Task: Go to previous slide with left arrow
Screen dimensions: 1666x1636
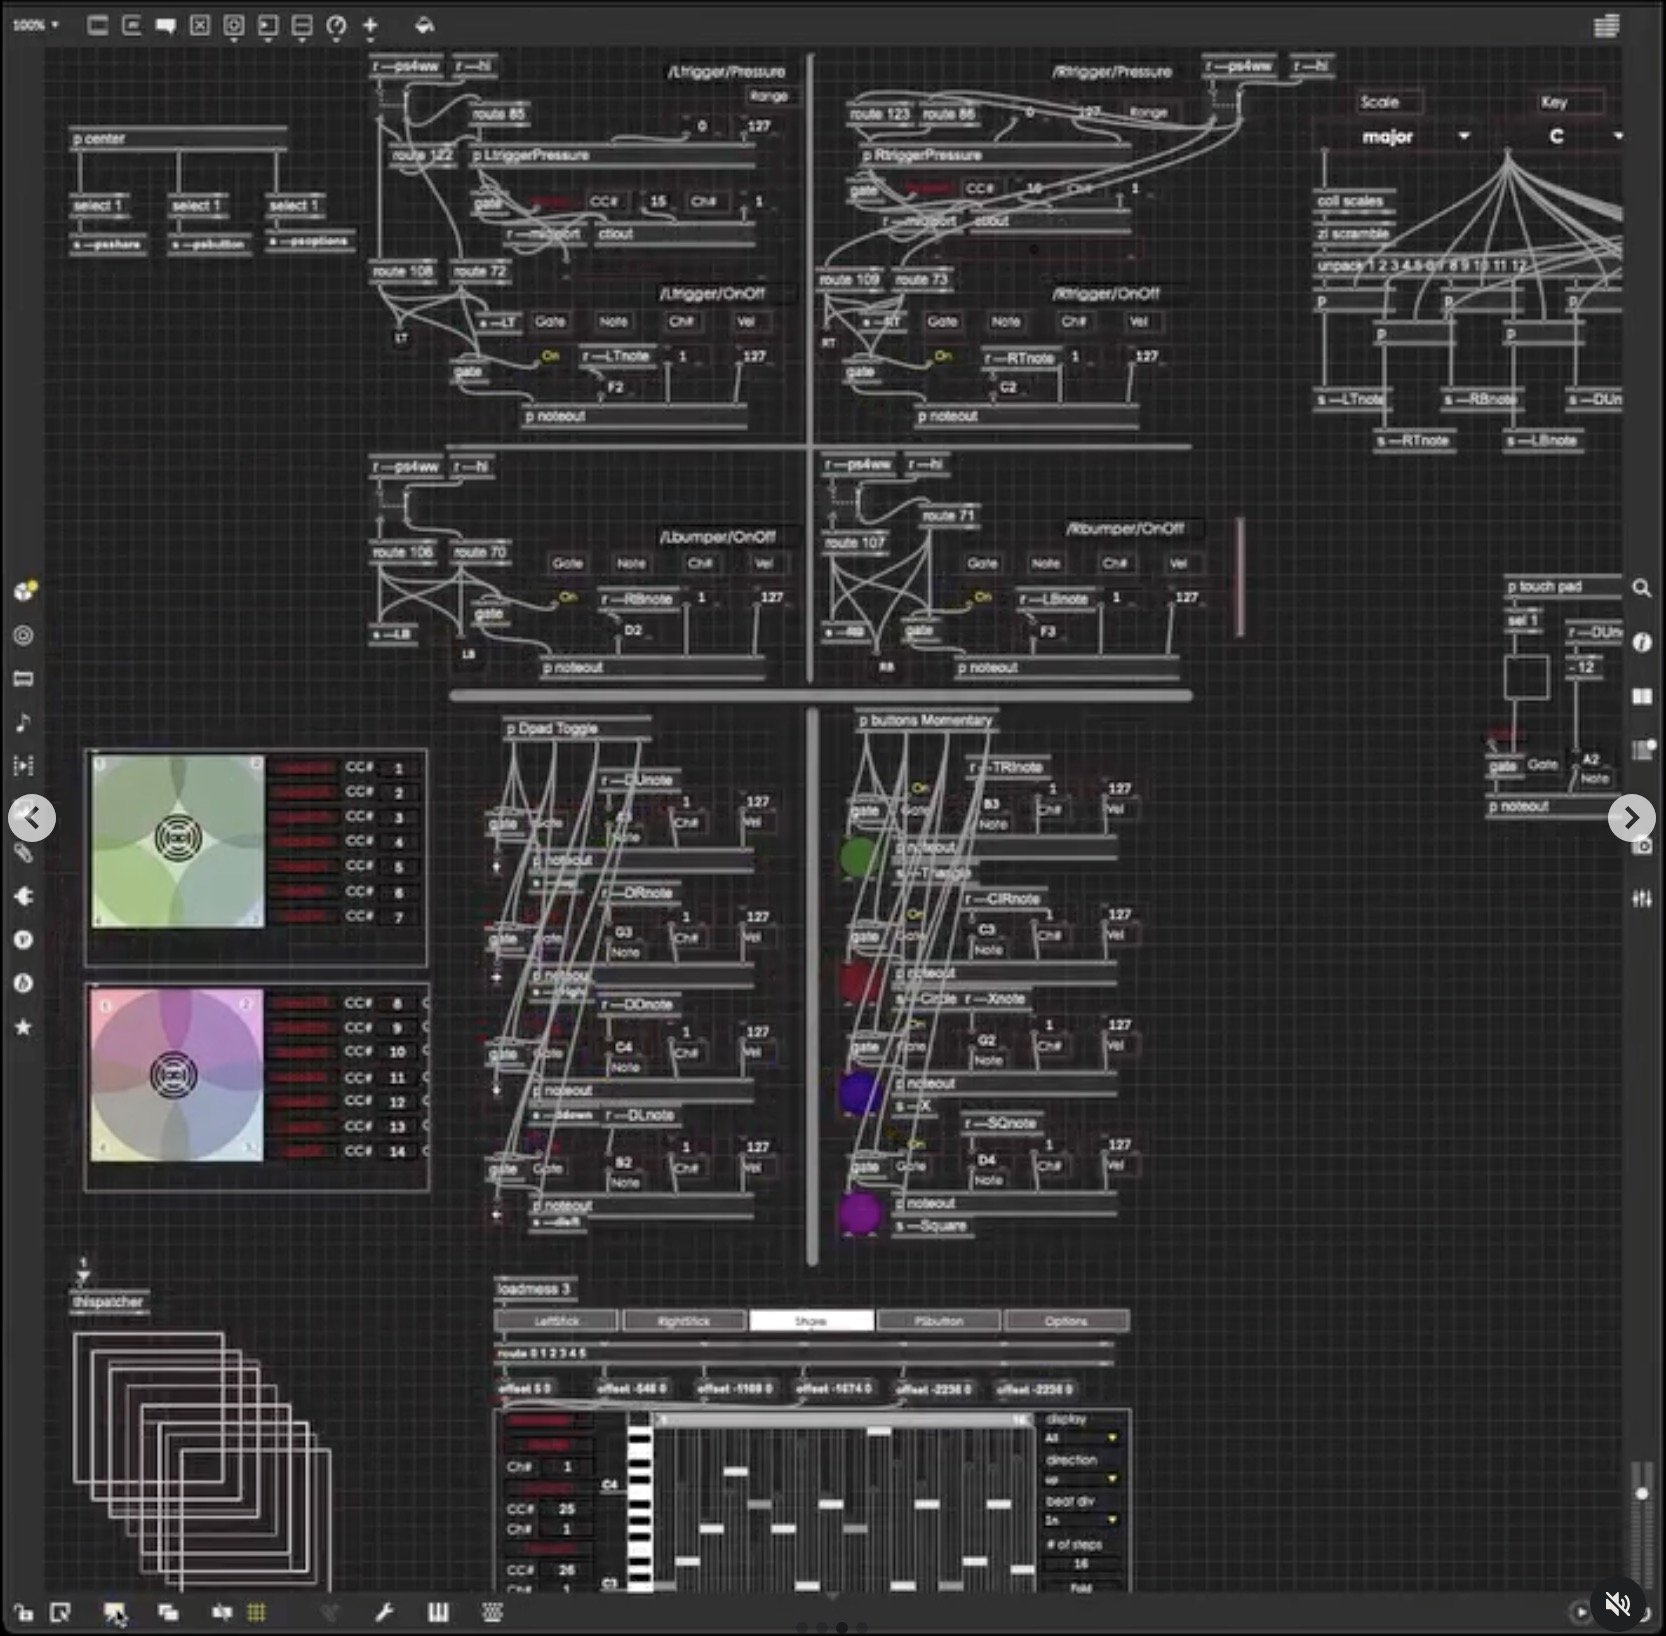Action: (32, 818)
